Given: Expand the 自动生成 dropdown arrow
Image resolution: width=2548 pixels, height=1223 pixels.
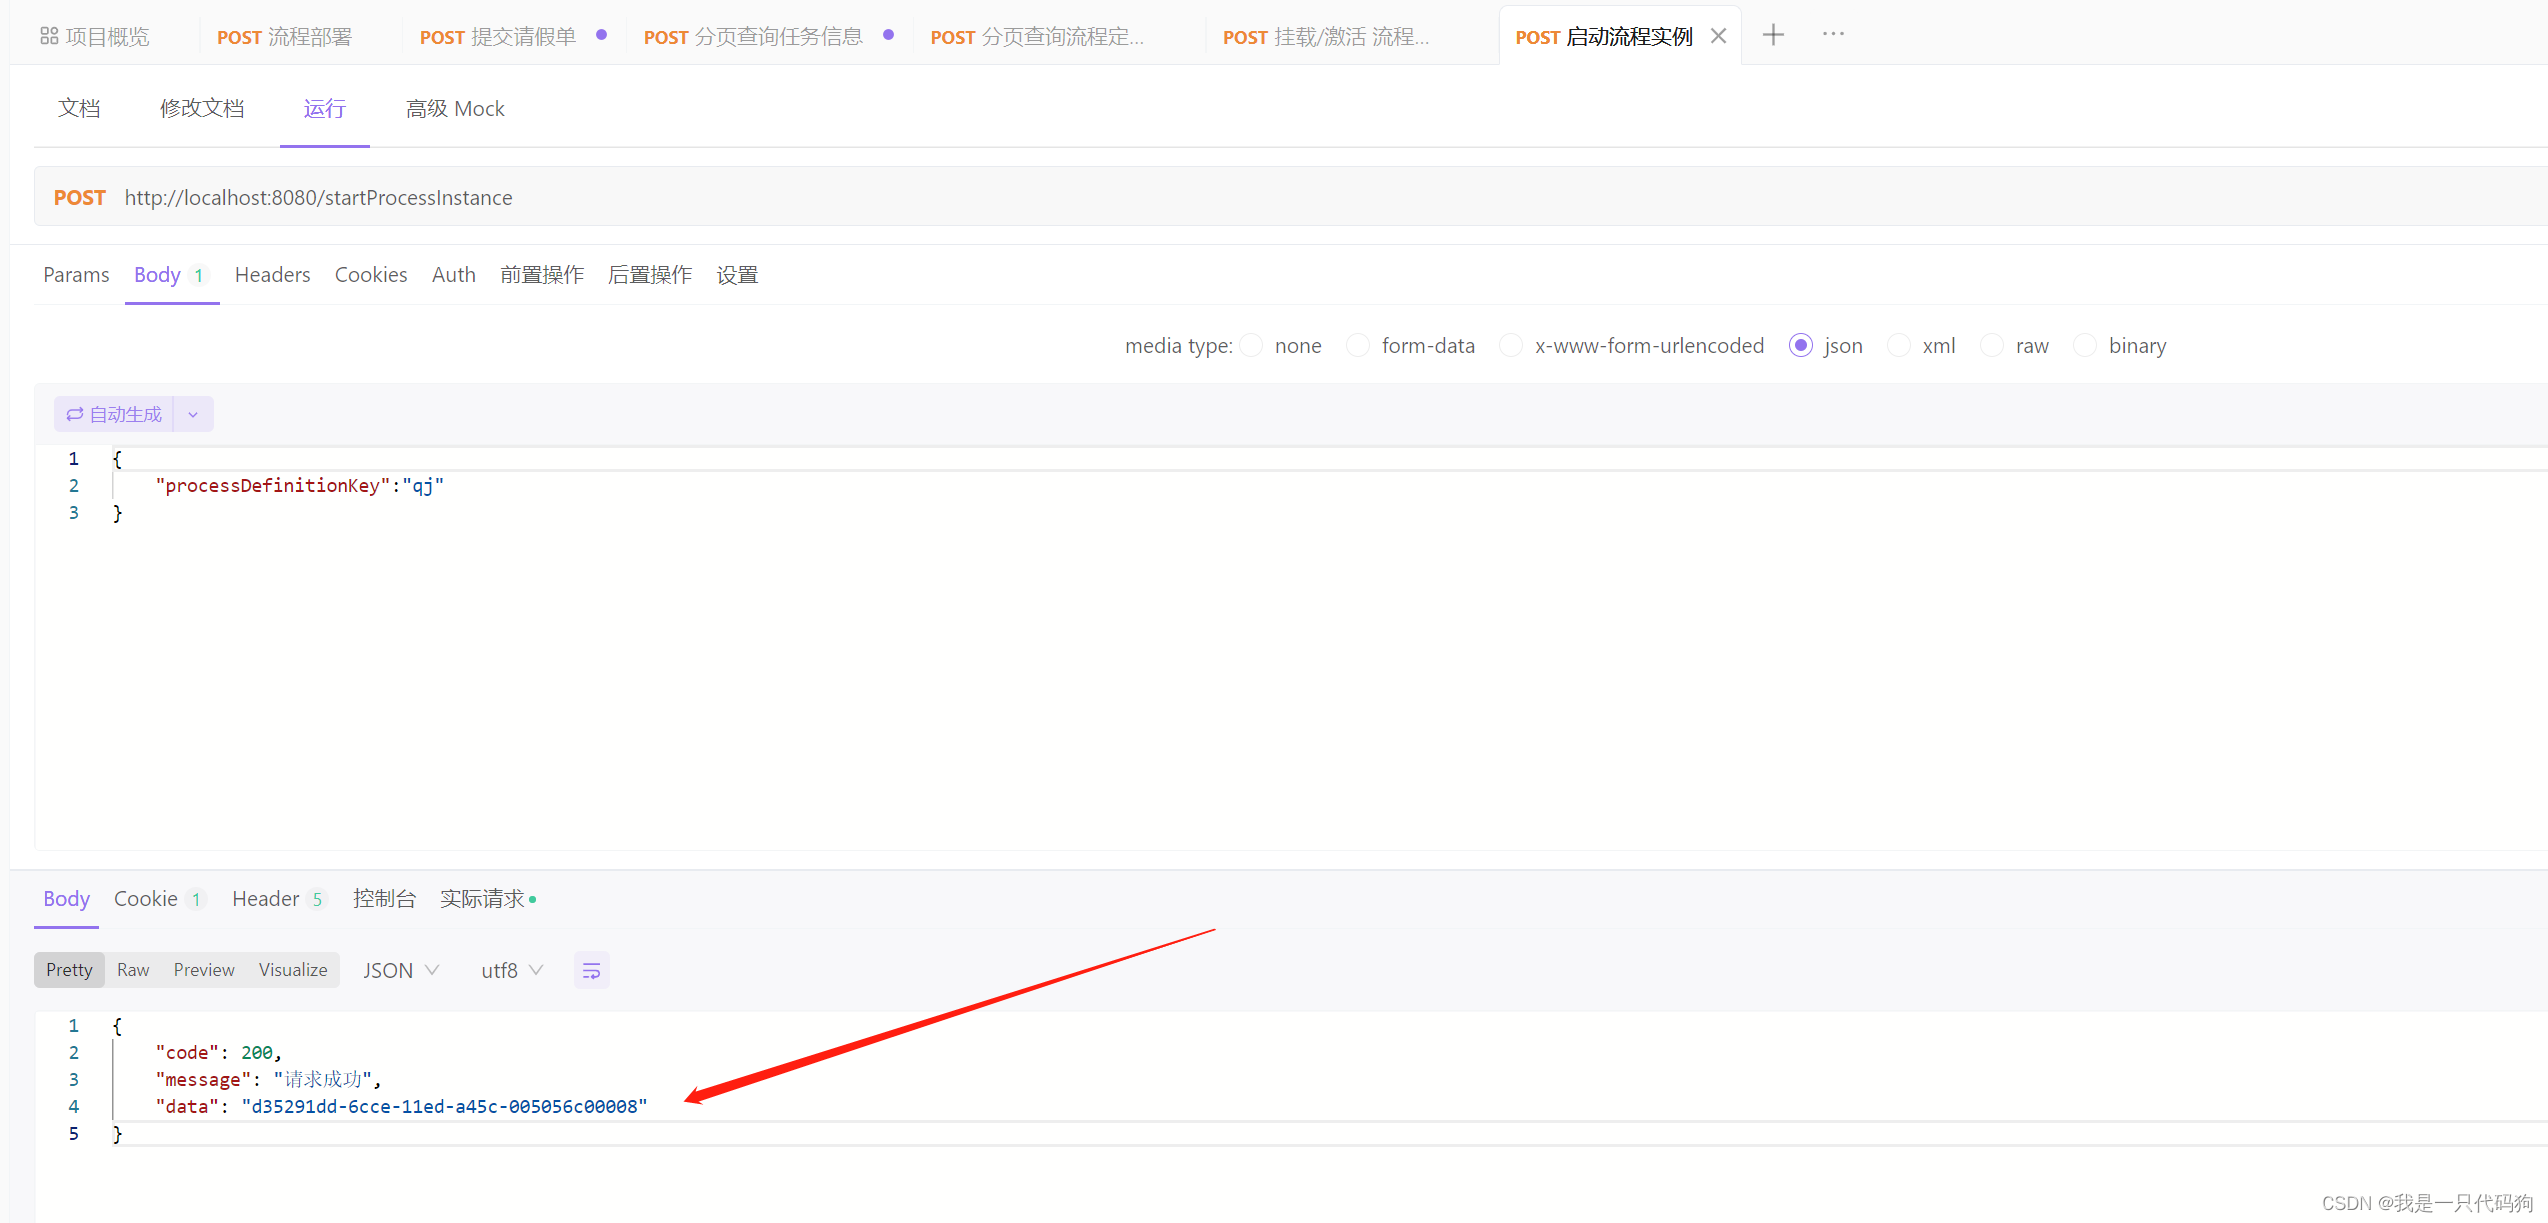Looking at the screenshot, I should click(193, 414).
